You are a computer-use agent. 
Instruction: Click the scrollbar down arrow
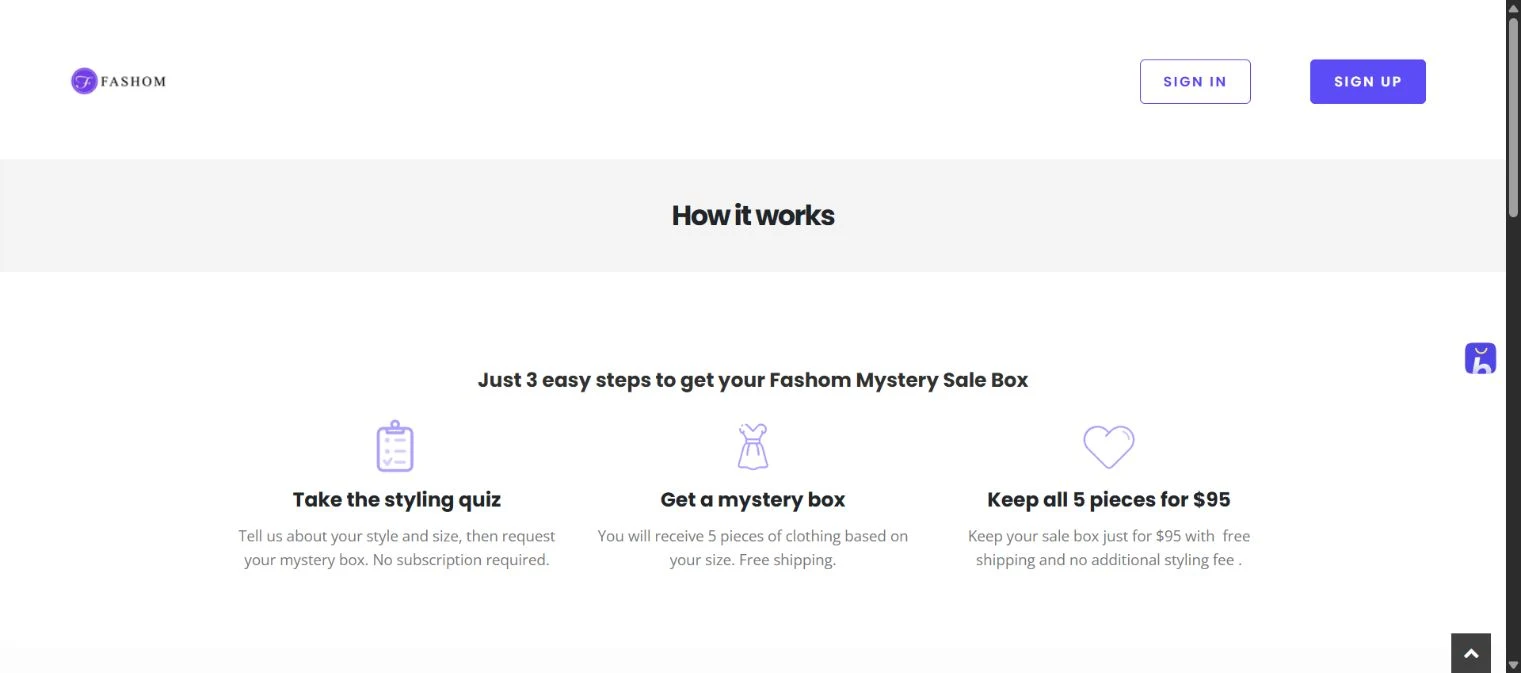(1514, 666)
